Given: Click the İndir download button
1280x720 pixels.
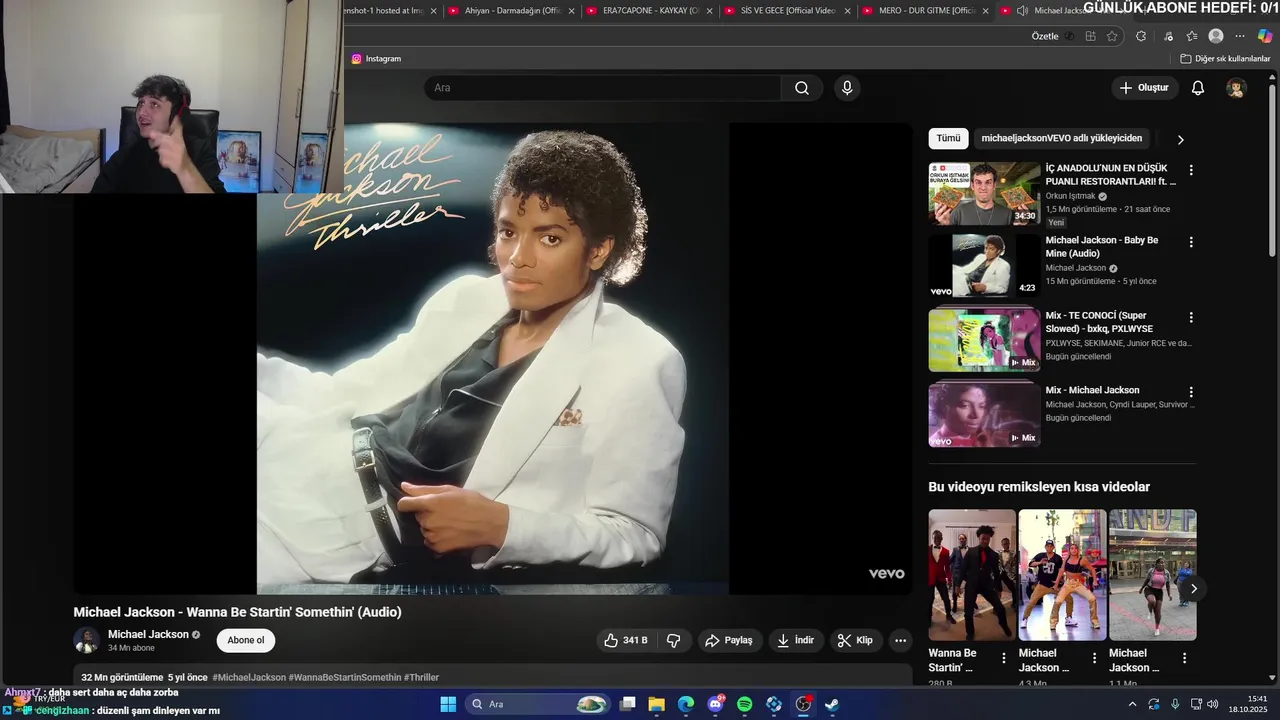Looking at the screenshot, I should coord(796,640).
